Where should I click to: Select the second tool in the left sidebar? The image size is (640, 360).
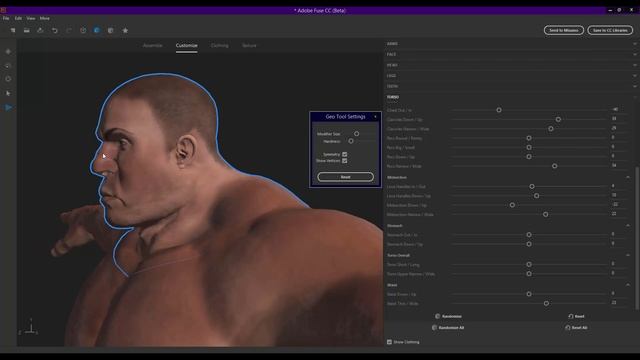8,66
